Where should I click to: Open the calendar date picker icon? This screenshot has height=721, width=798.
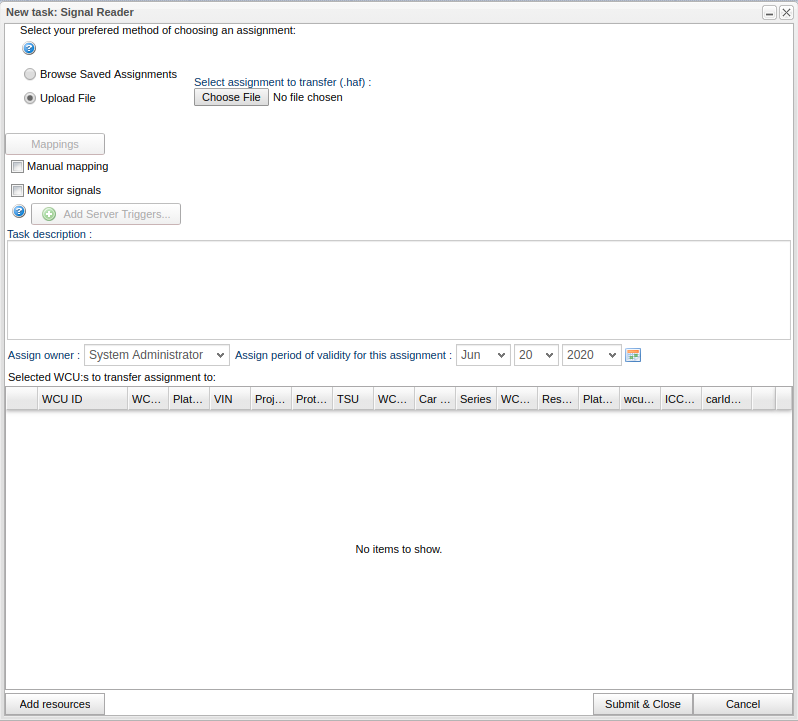632,355
